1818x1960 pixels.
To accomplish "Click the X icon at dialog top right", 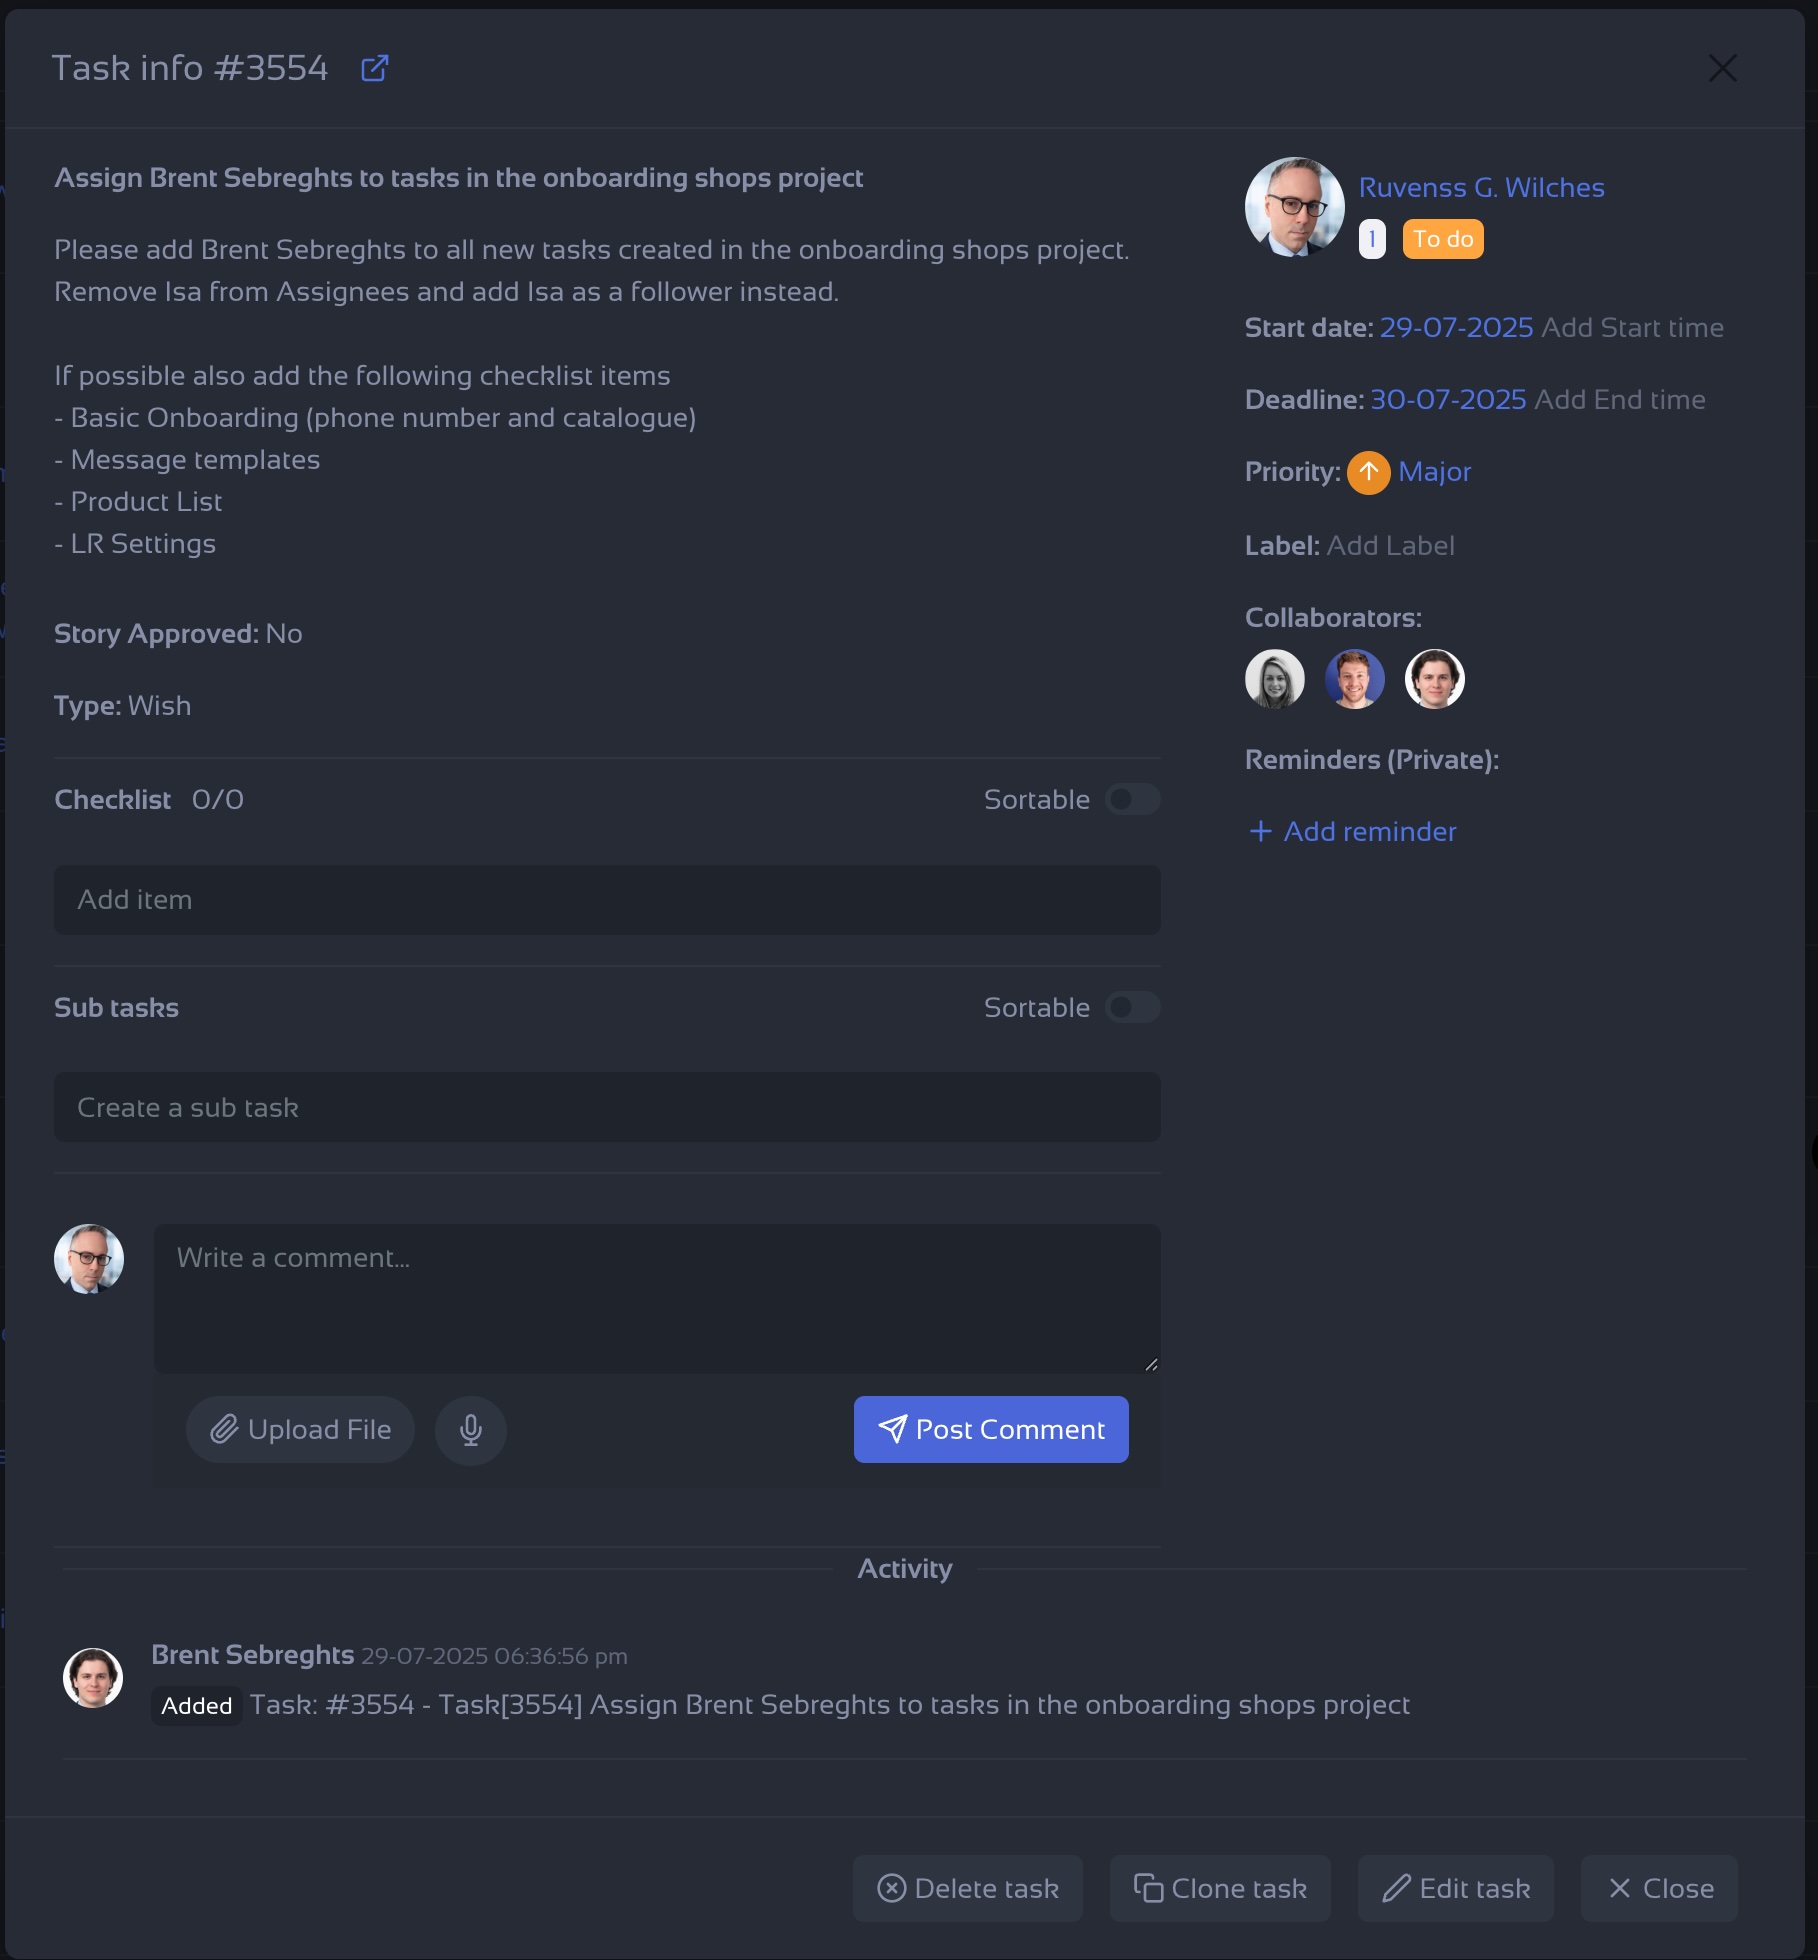I will (x=1722, y=68).
